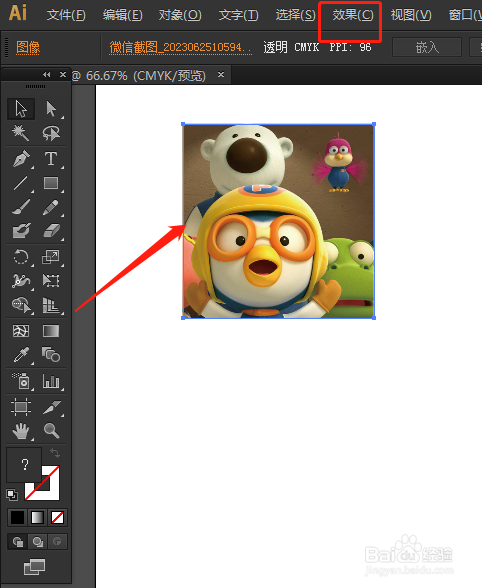Select the Artboard tool
Image resolution: width=482 pixels, height=588 pixels.
21,407
